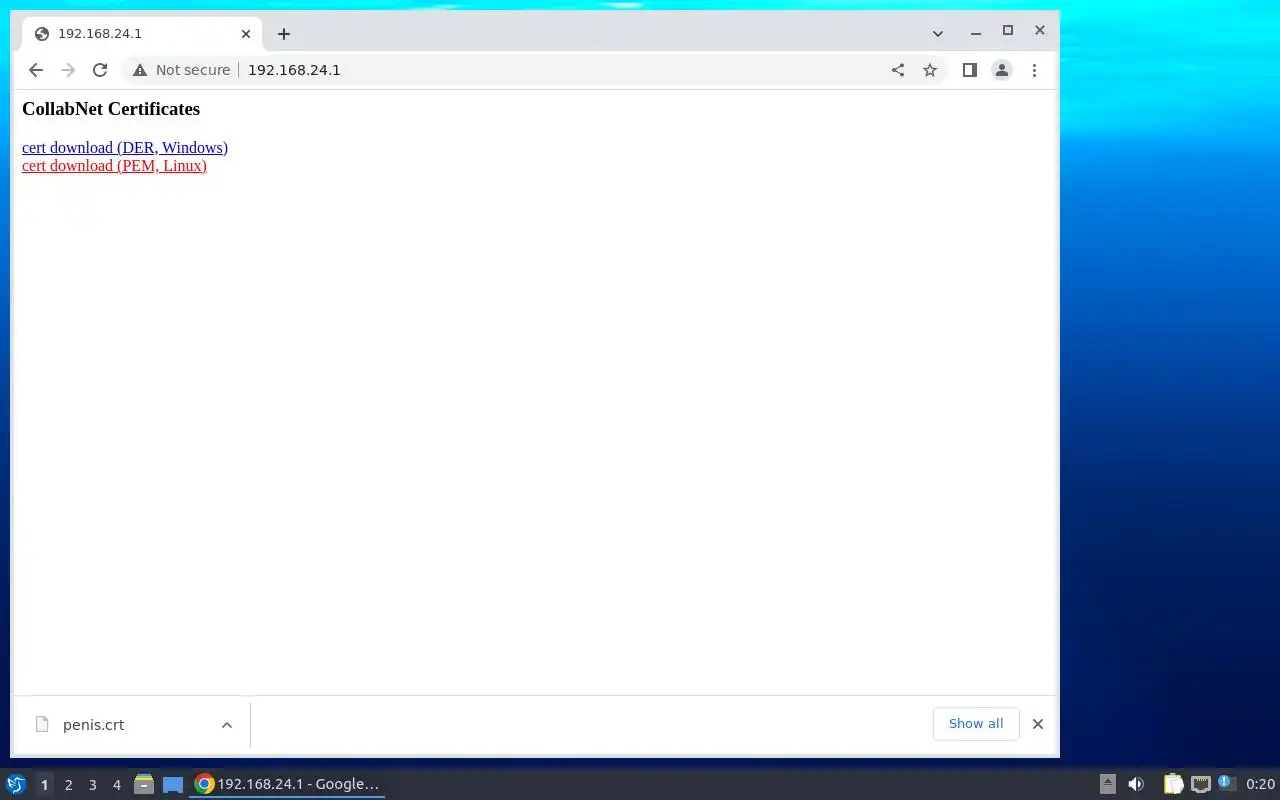
Task: Open the browser side panel
Action: [x=969, y=70]
